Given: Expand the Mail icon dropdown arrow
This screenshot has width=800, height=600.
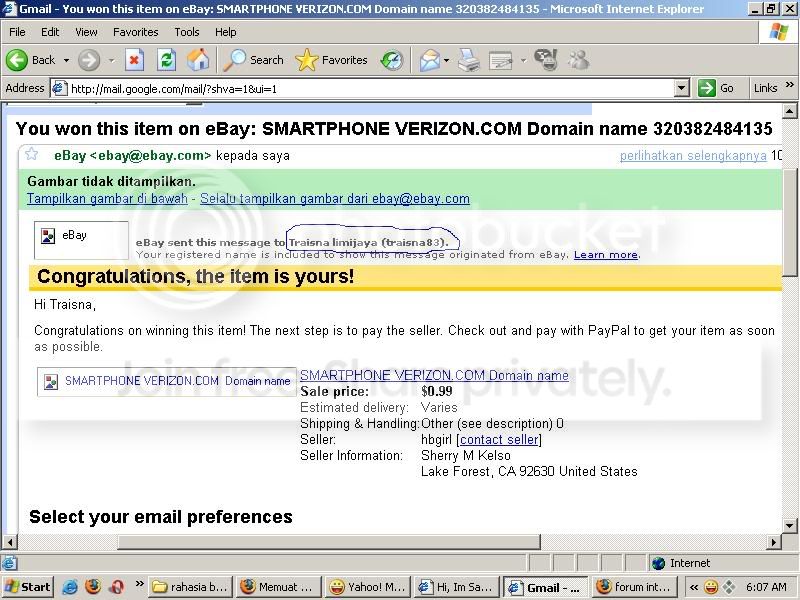Looking at the screenshot, I should coord(446,60).
